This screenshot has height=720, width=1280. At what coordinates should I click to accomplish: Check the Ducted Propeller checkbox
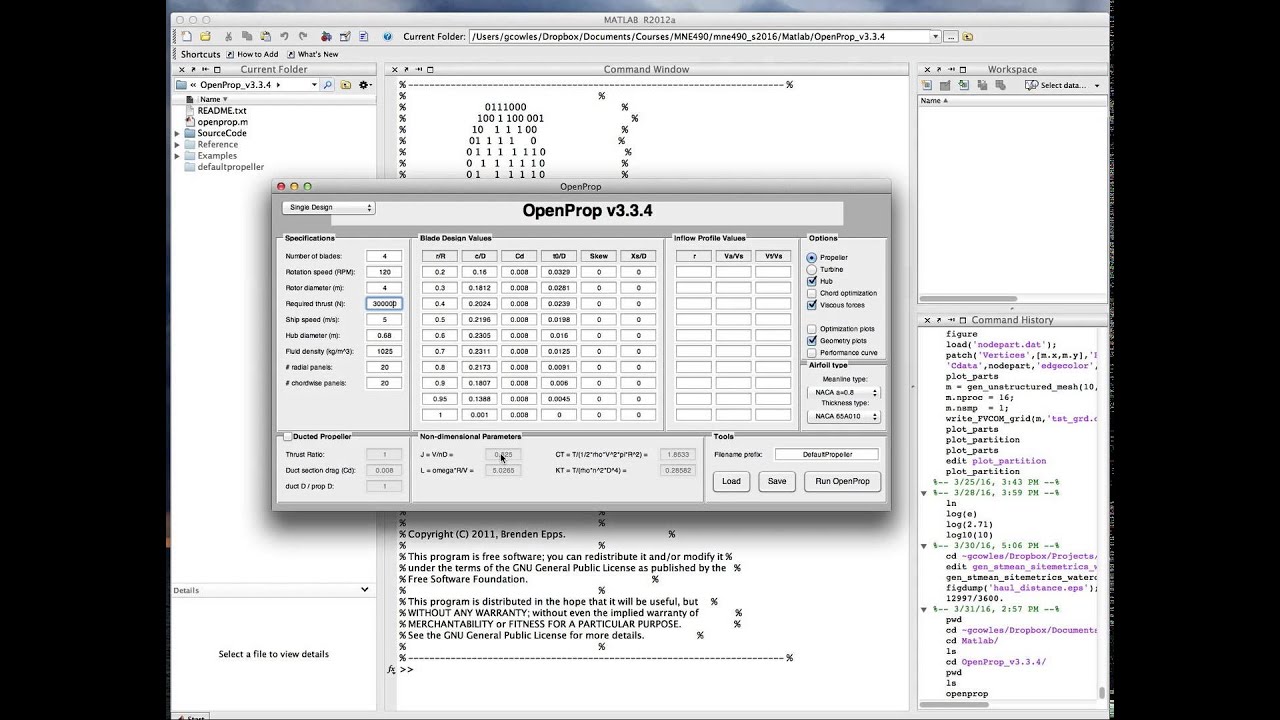(288, 436)
